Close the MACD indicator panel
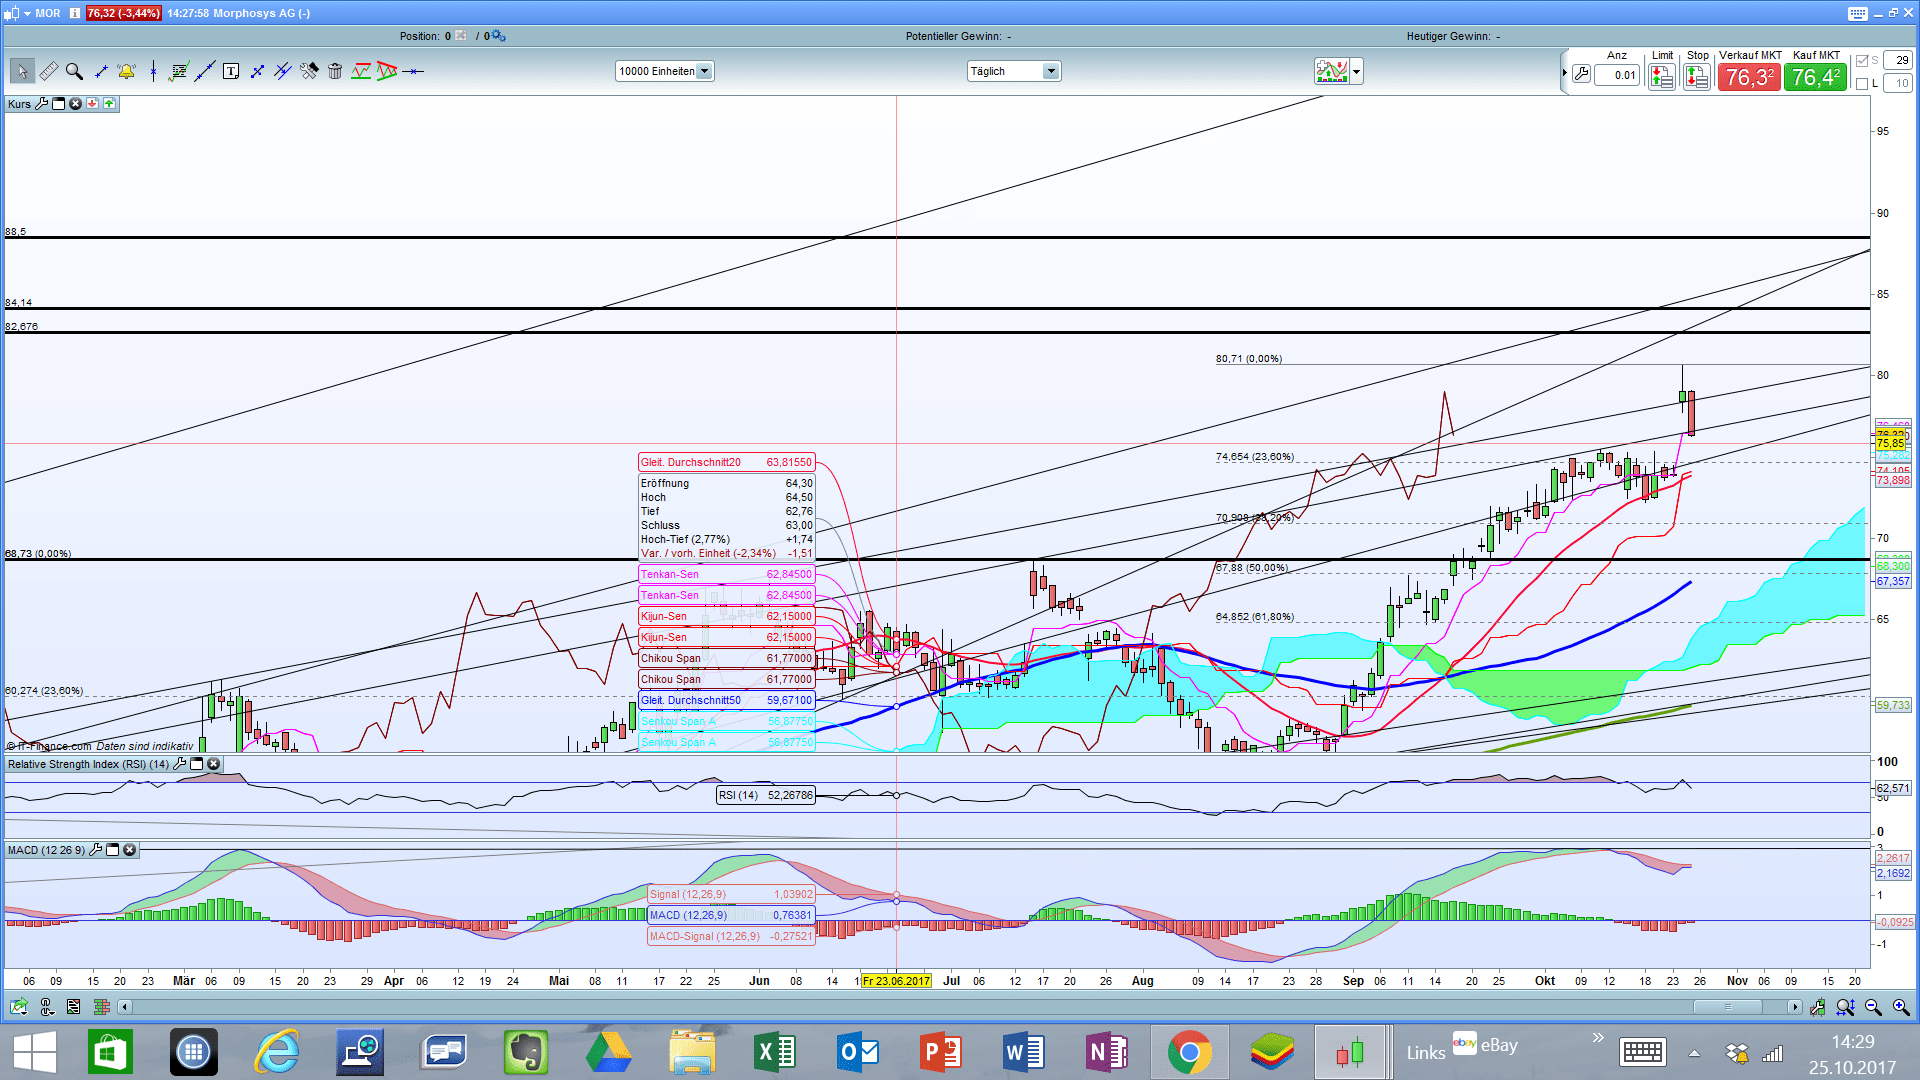Image resolution: width=1920 pixels, height=1080 pixels. tap(130, 850)
